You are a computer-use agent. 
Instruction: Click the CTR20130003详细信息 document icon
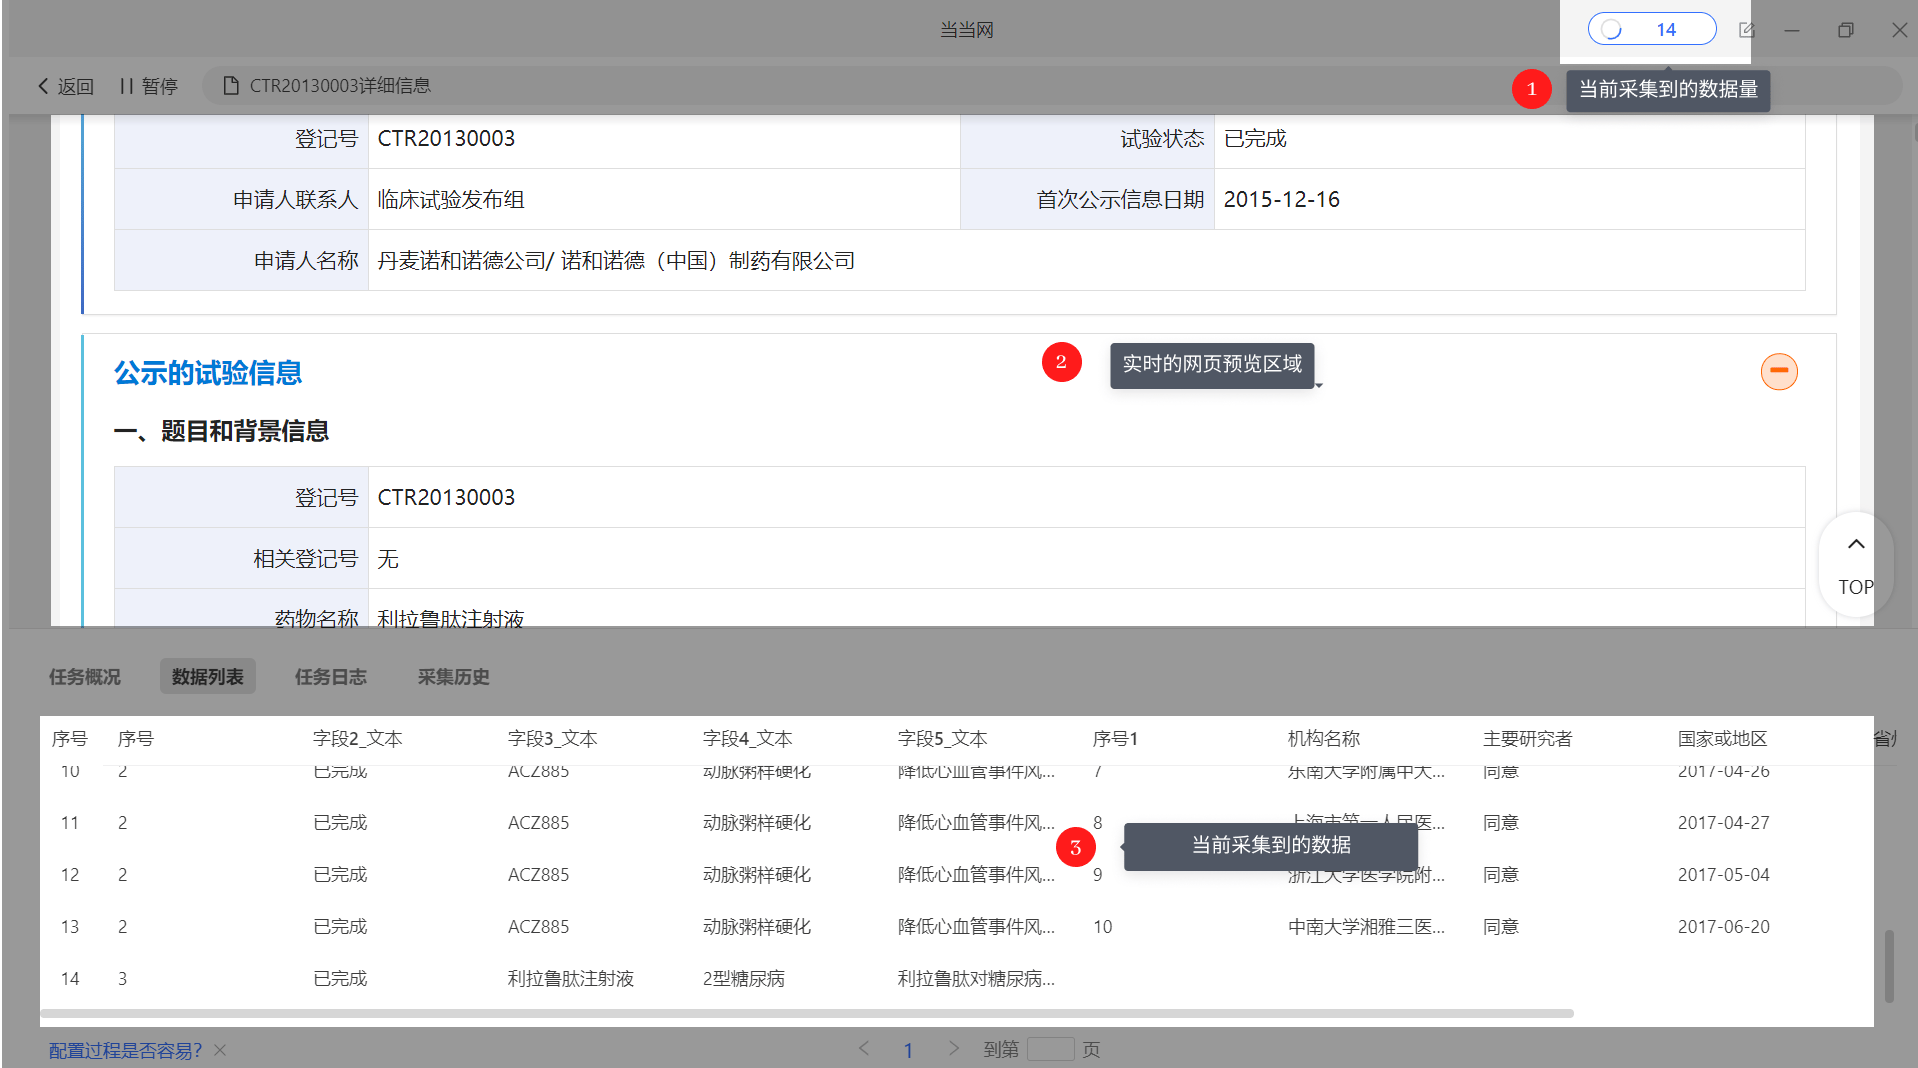[231, 86]
